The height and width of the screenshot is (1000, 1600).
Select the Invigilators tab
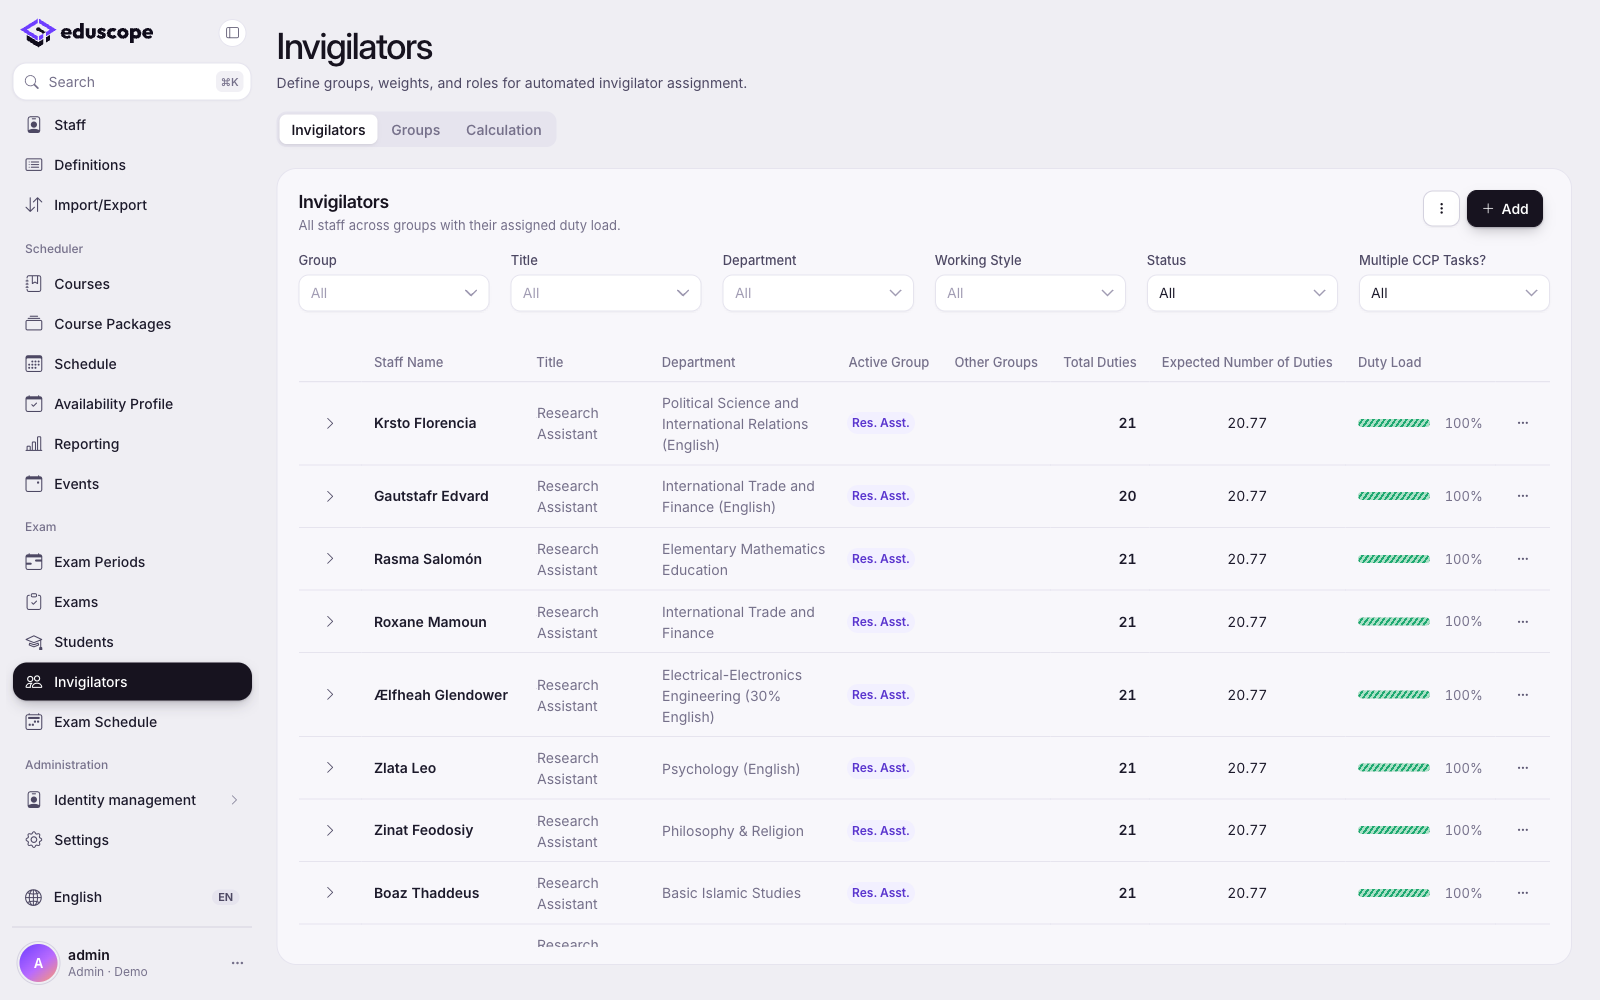328,130
